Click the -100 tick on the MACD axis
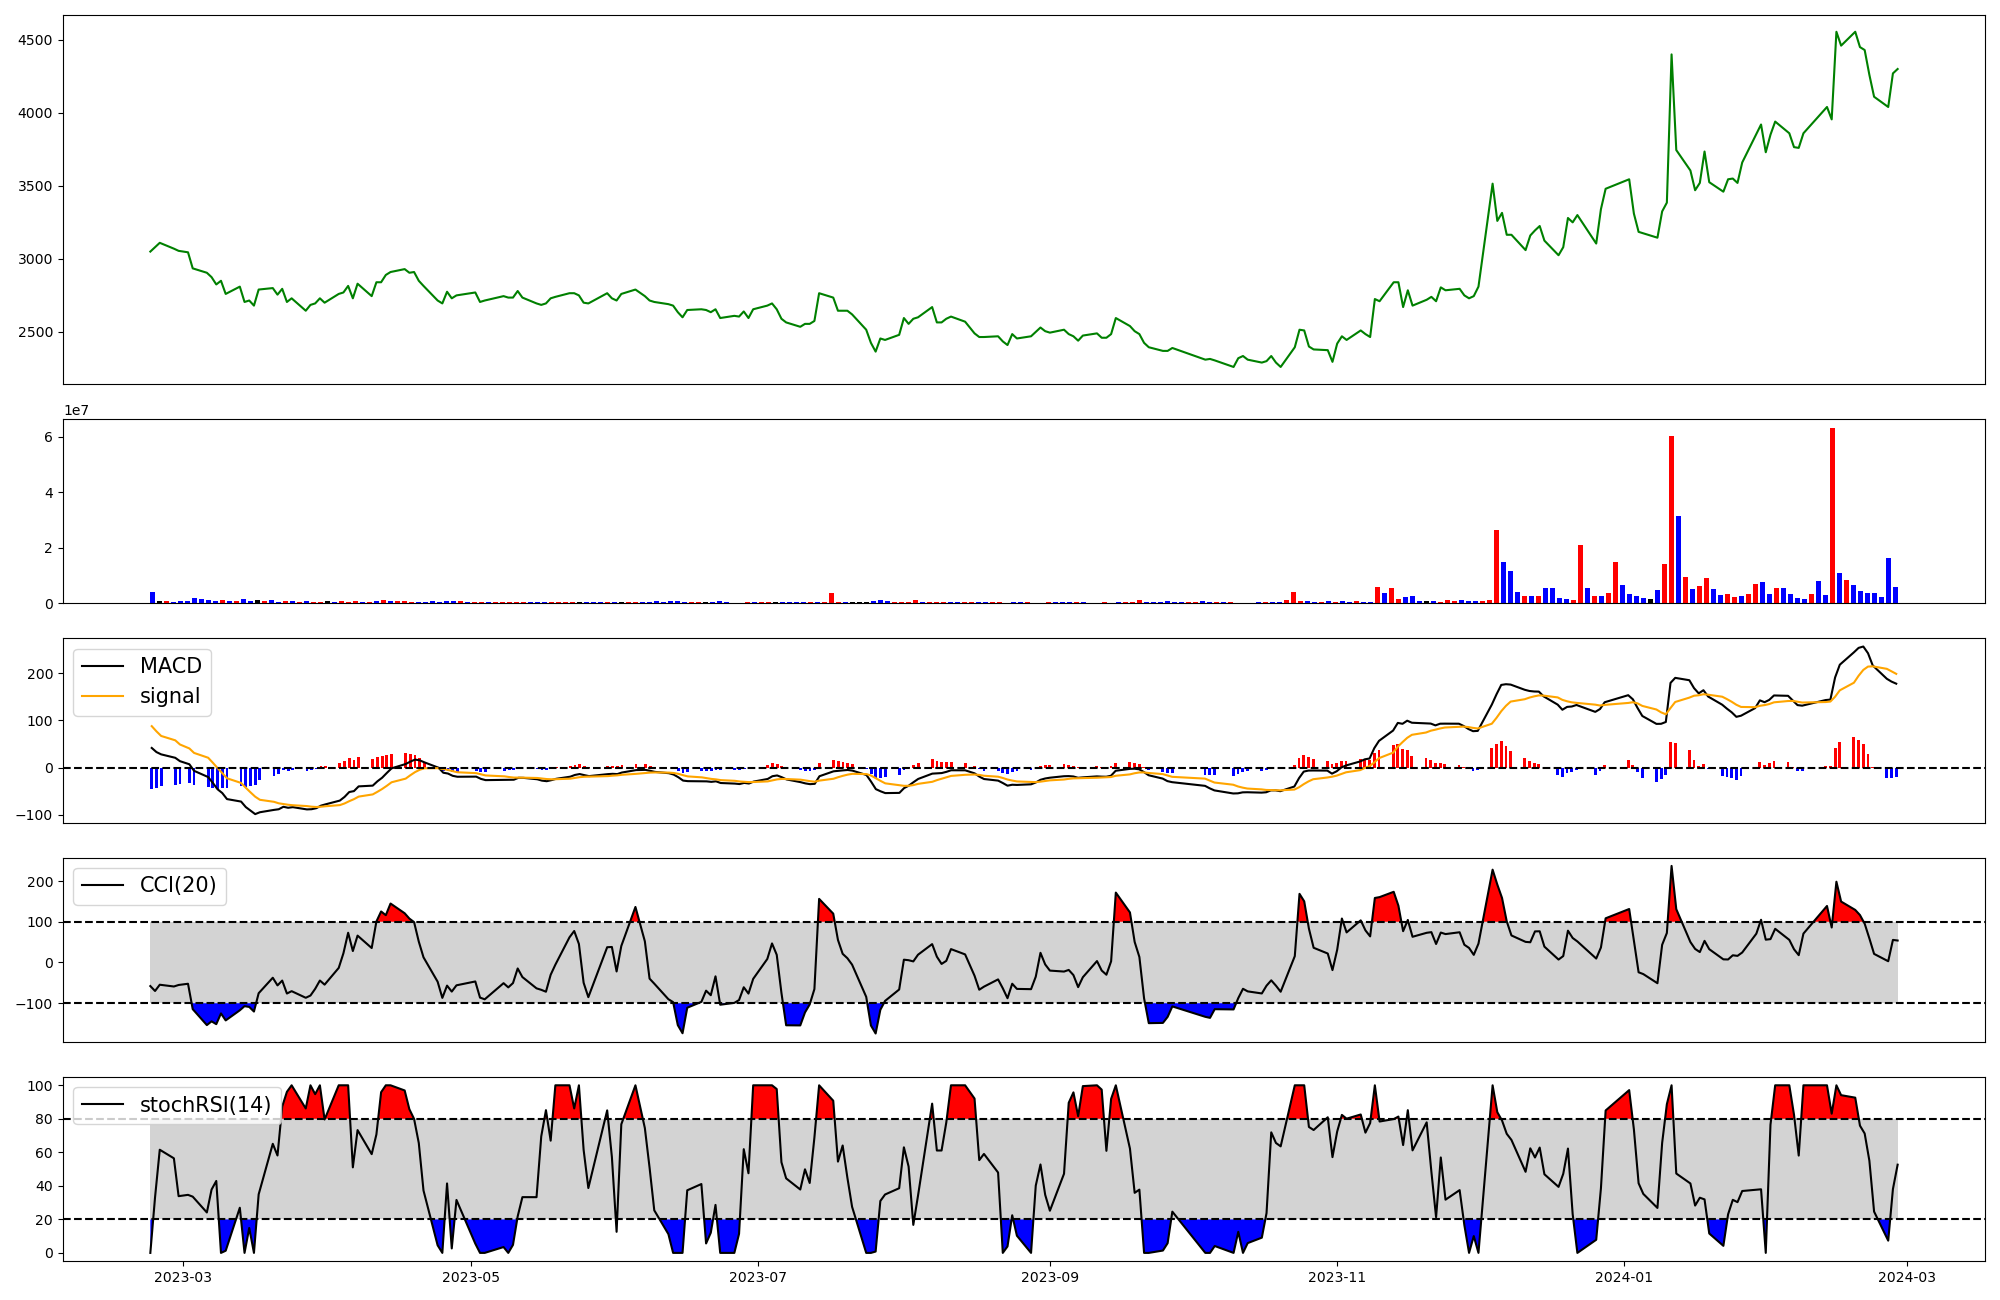The width and height of the screenshot is (2000, 1300). (35, 815)
